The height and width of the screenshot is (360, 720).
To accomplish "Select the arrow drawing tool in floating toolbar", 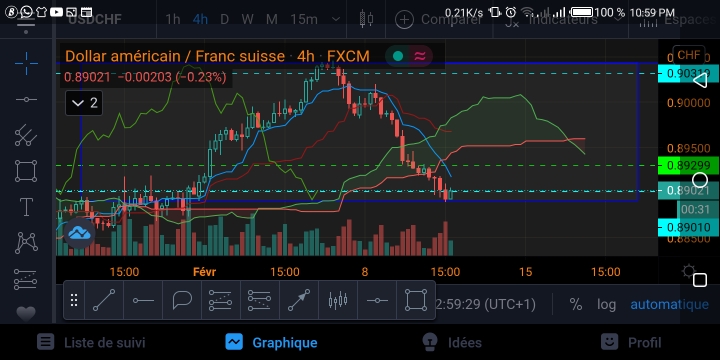I will click(x=299, y=300).
